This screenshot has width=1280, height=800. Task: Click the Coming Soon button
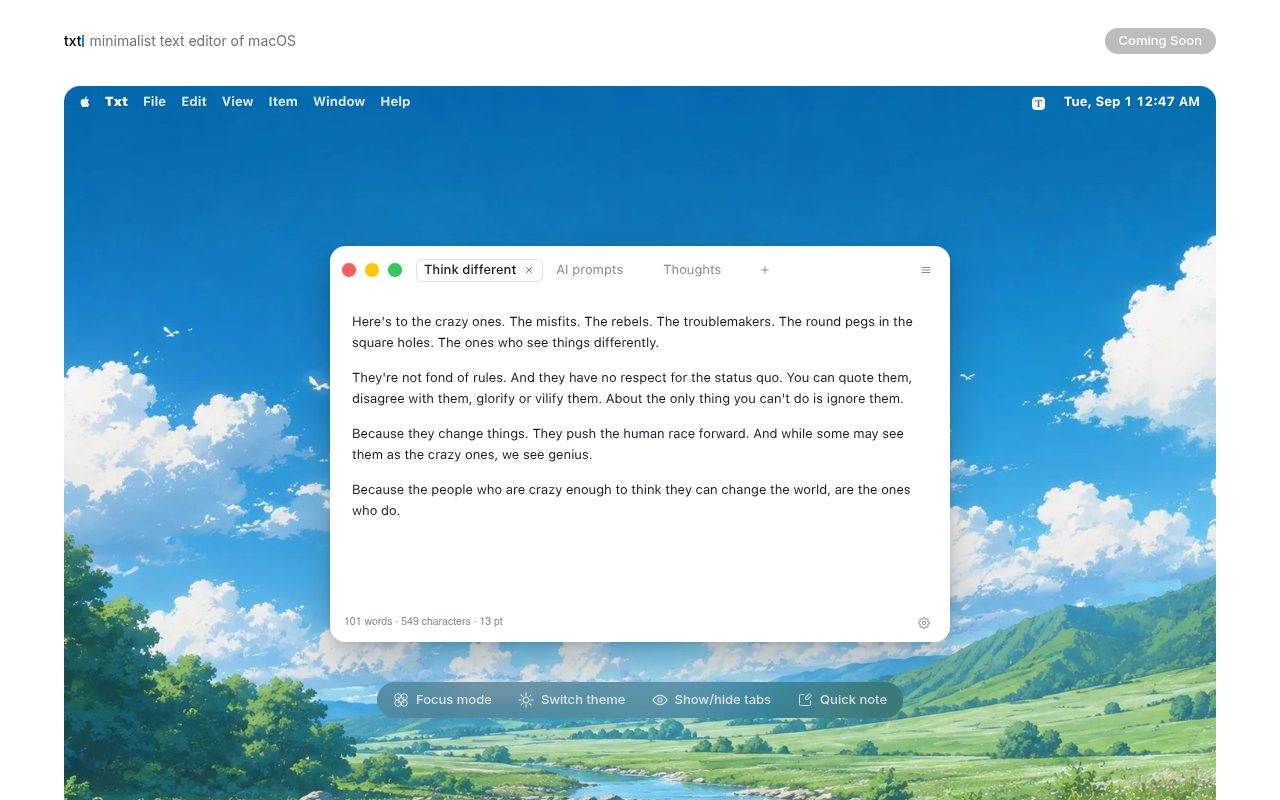click(1160, 41)
